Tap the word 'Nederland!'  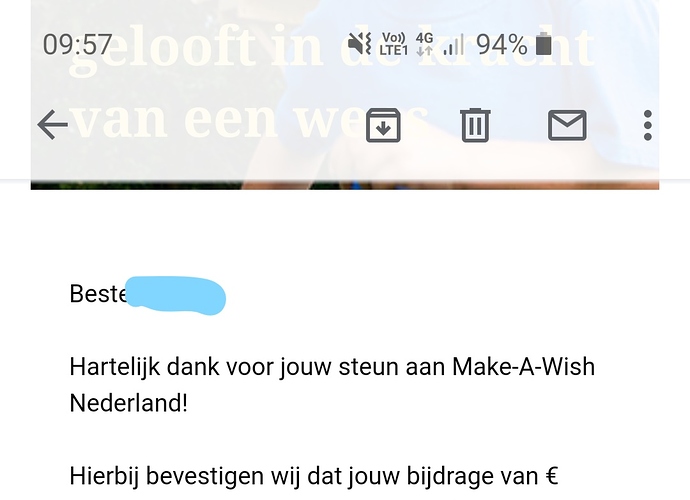[129, 403]
